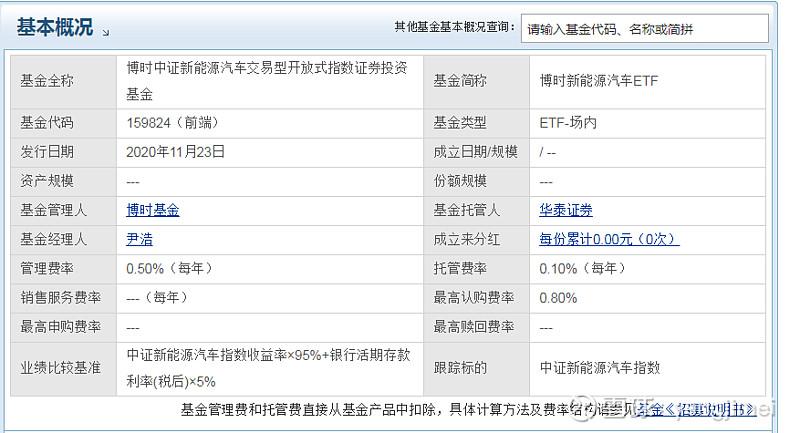Click the 成立日期/规模 label cell
Image resolution: width=800 pixels, height=433 pixels.
coord(477,152)
